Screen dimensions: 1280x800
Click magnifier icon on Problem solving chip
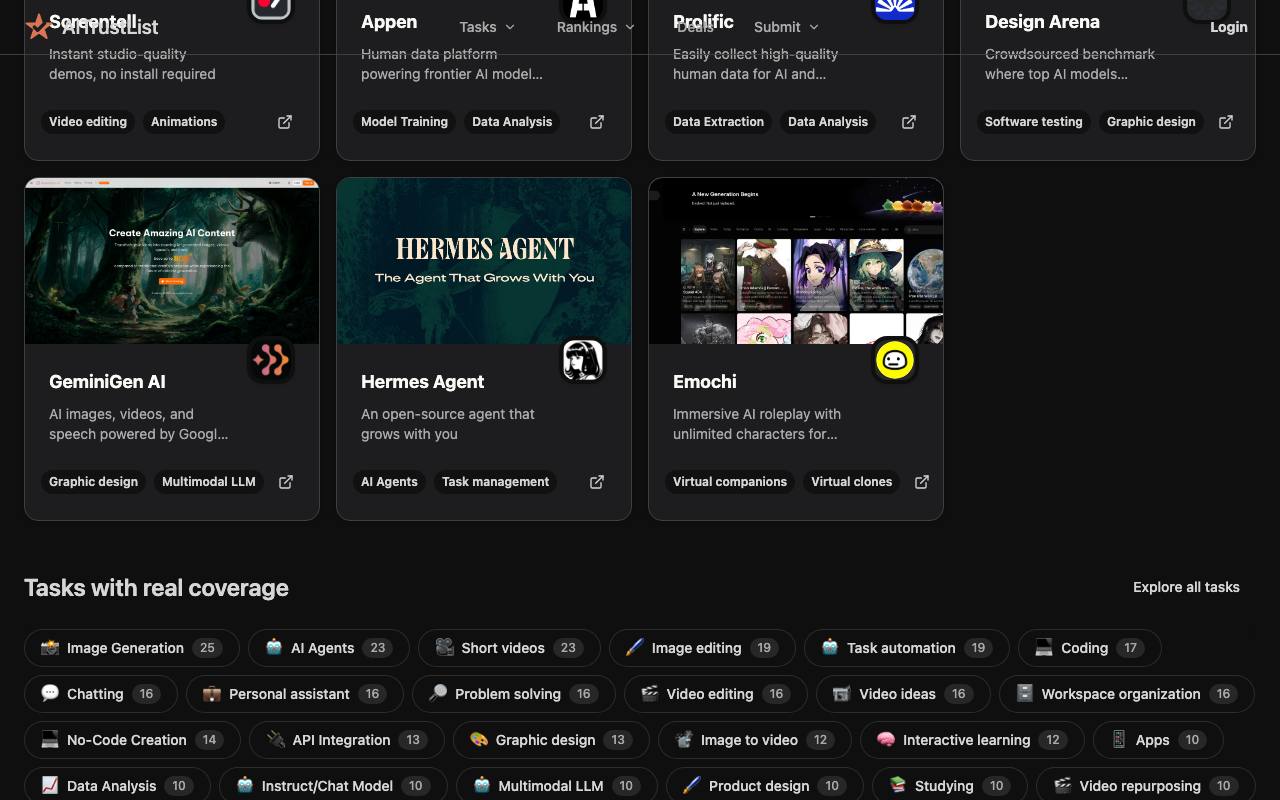[438, 694]
